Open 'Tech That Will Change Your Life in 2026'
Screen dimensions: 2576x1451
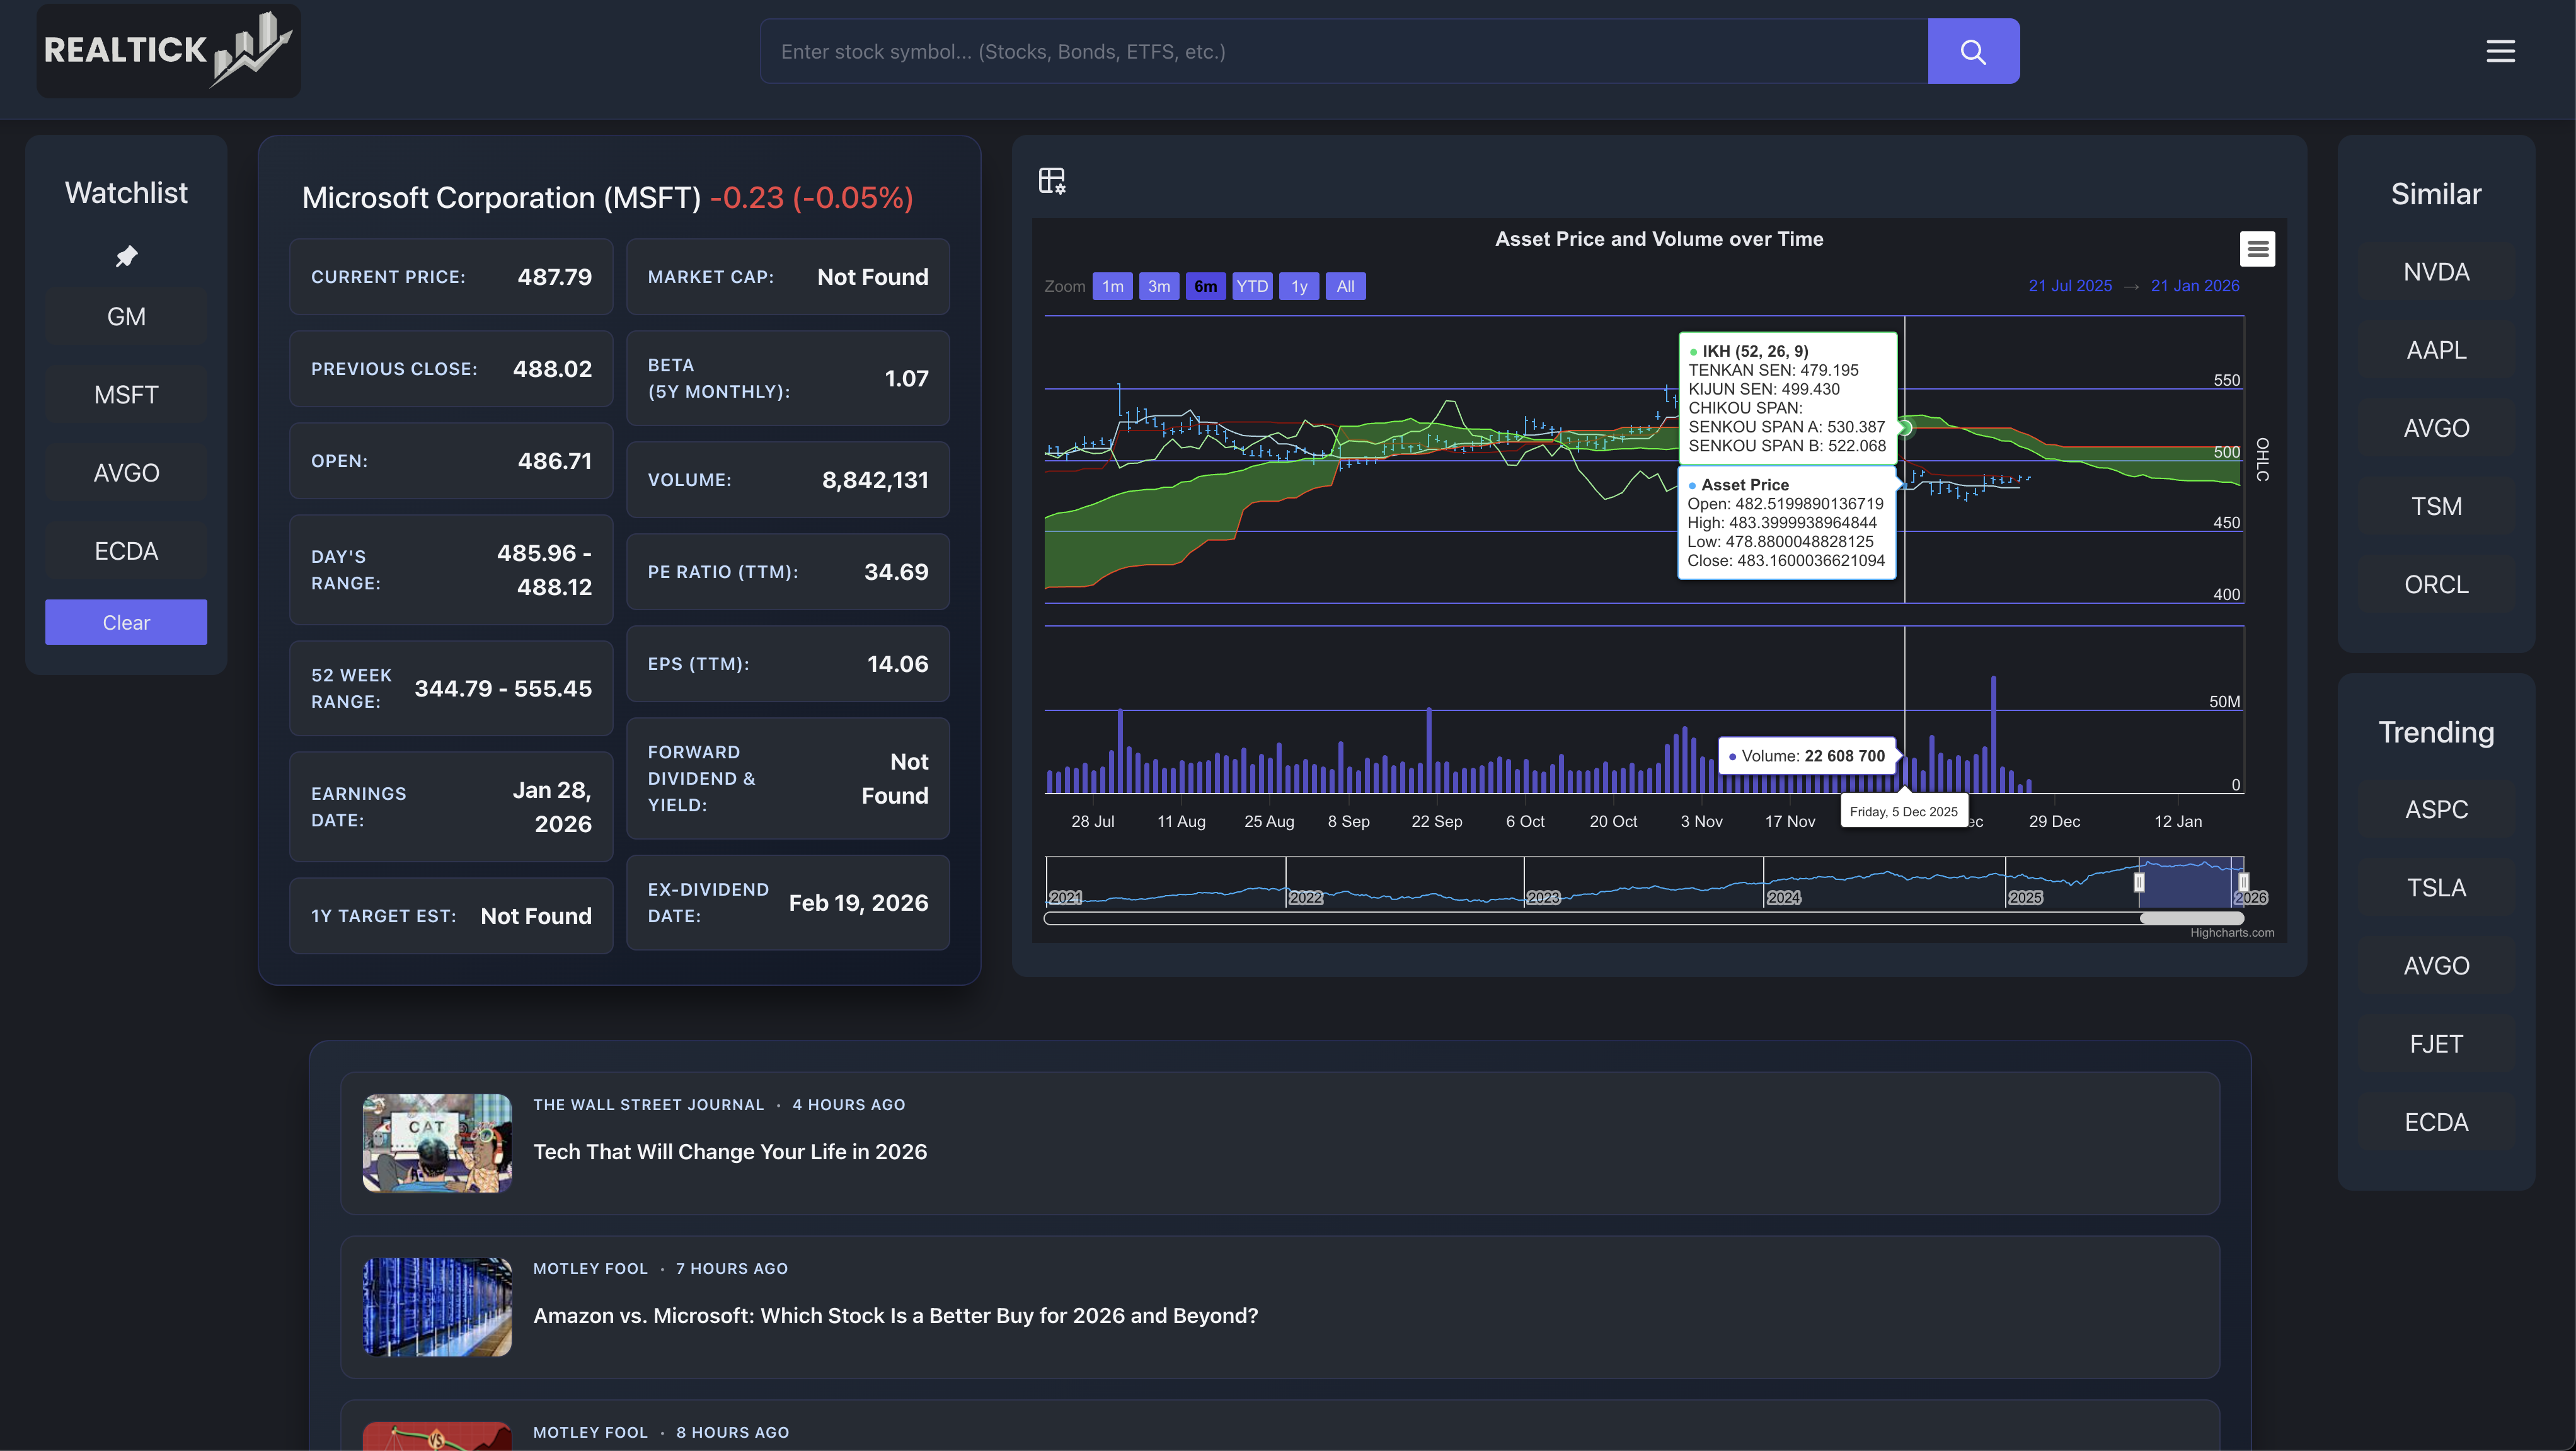point(730,1151)
